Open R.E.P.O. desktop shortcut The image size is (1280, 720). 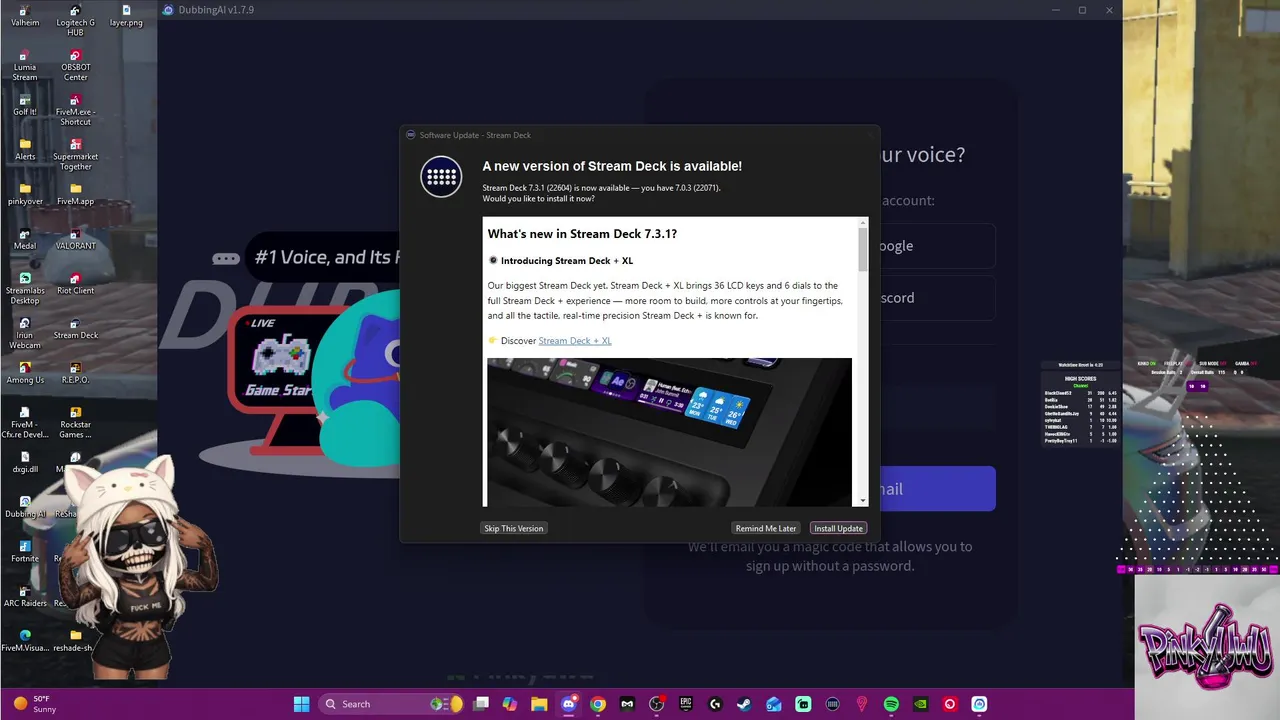(76, 373)
